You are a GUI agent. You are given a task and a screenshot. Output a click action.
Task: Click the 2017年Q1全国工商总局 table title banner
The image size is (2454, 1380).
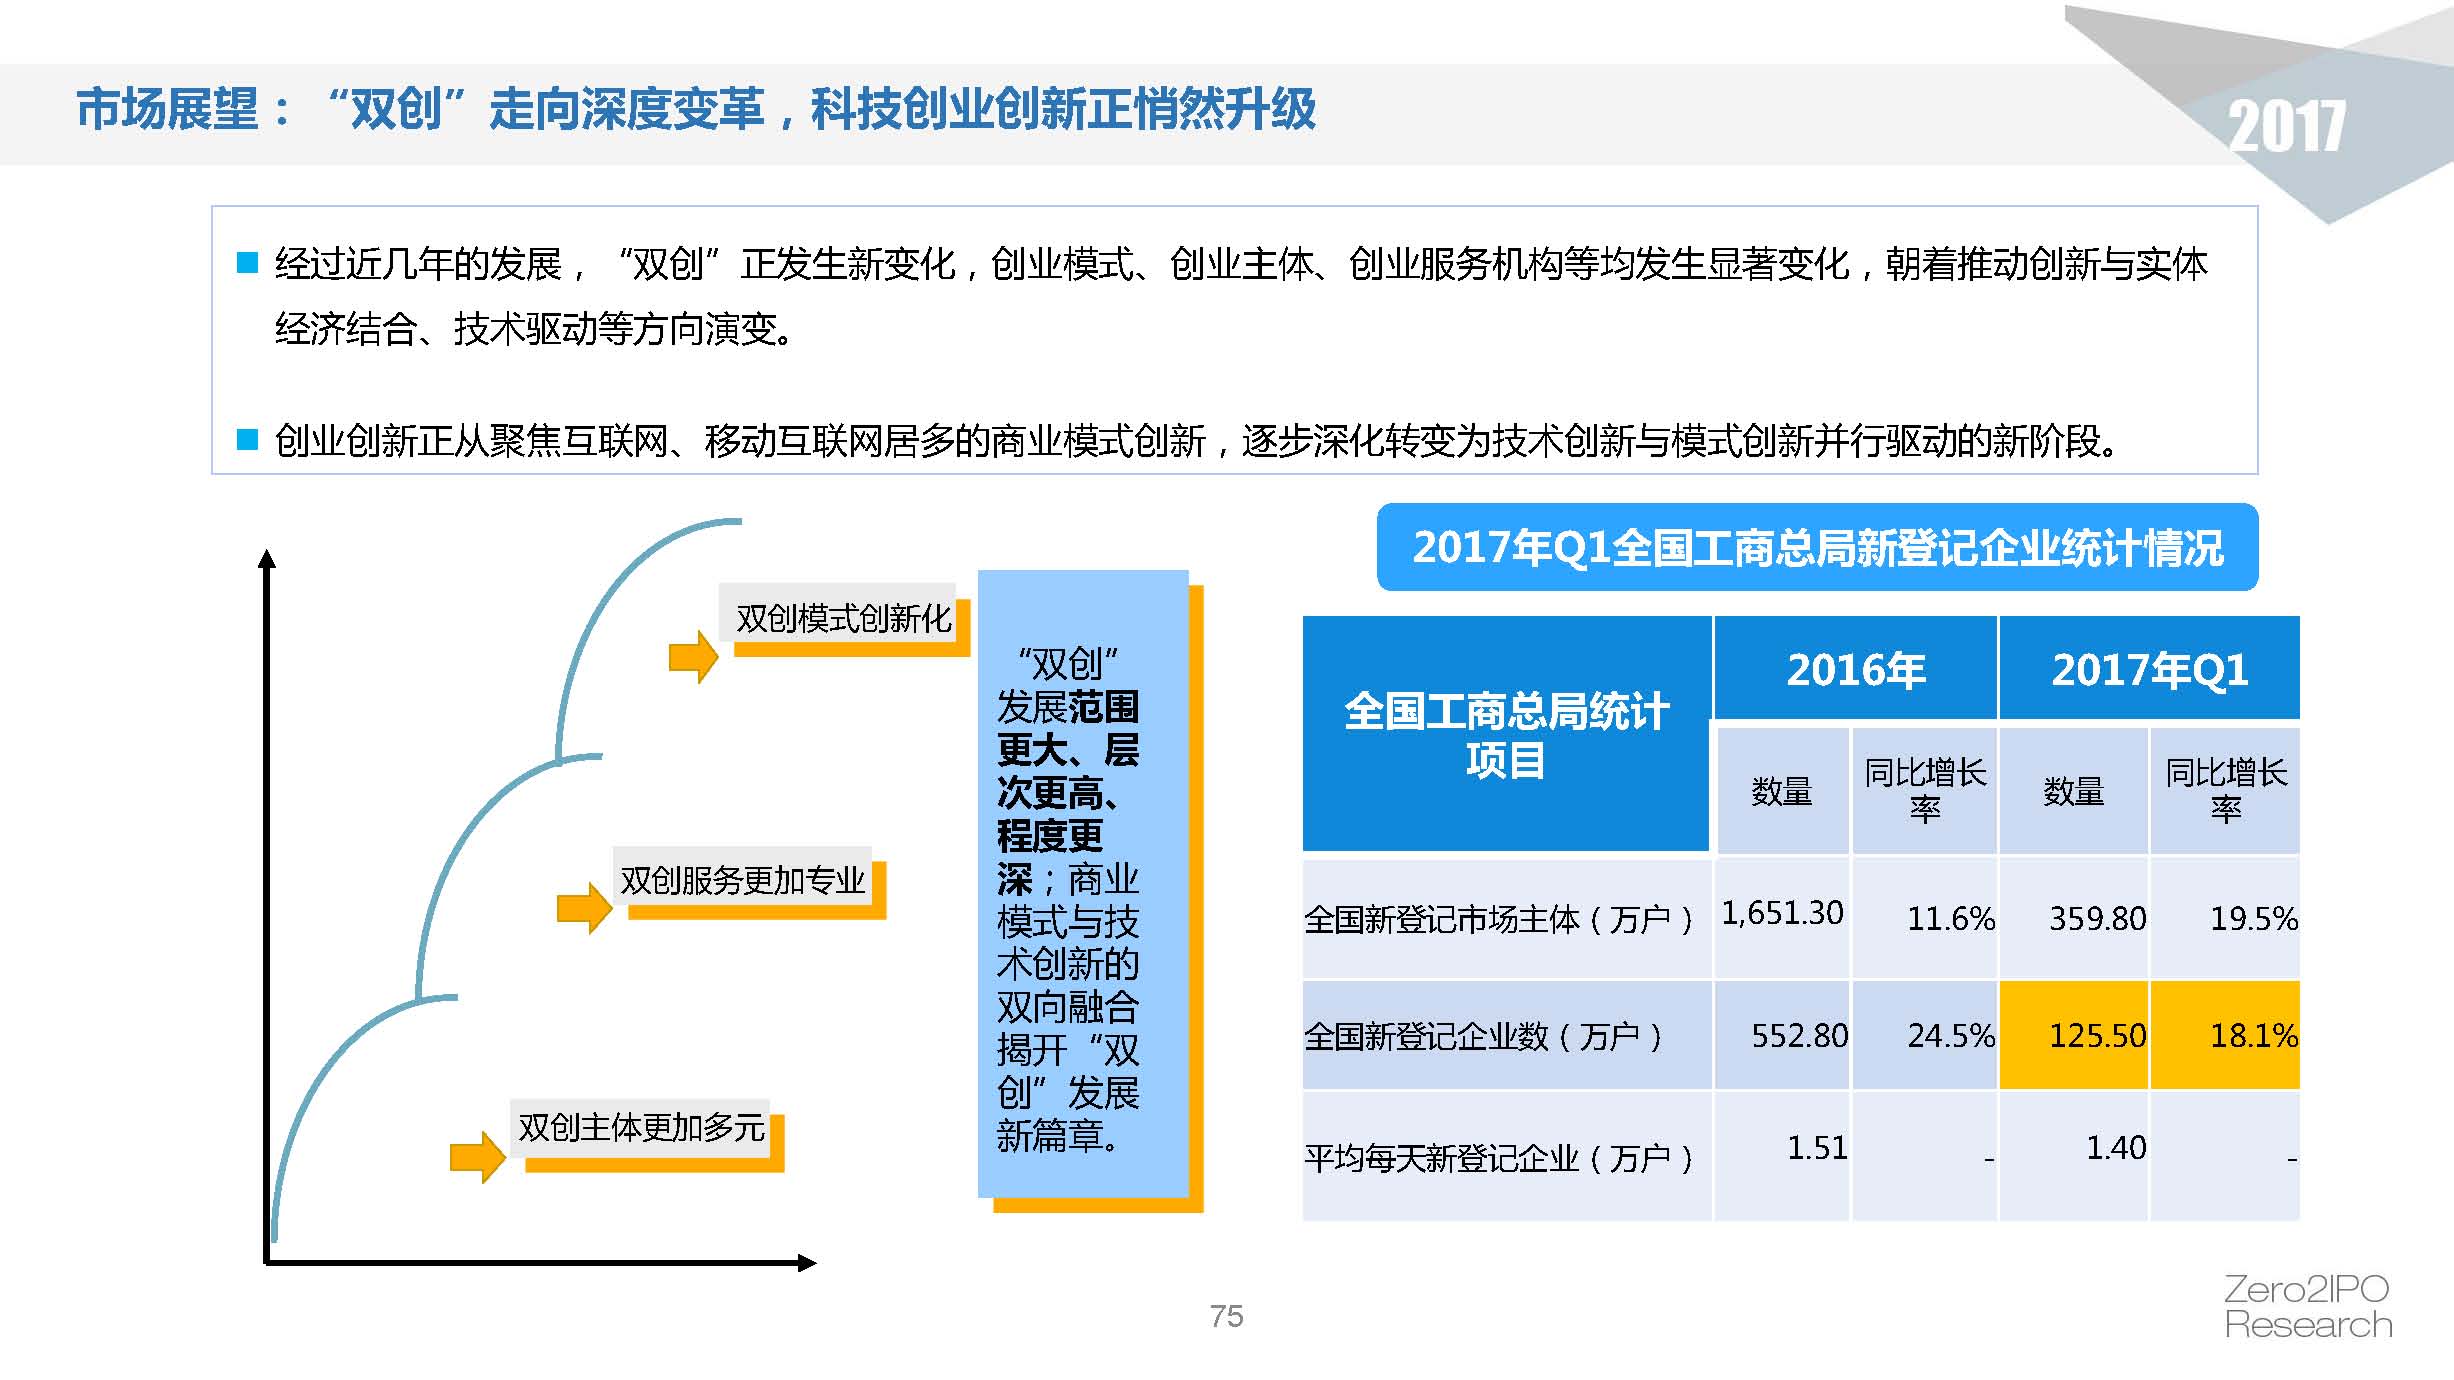tap(1817, 548)
